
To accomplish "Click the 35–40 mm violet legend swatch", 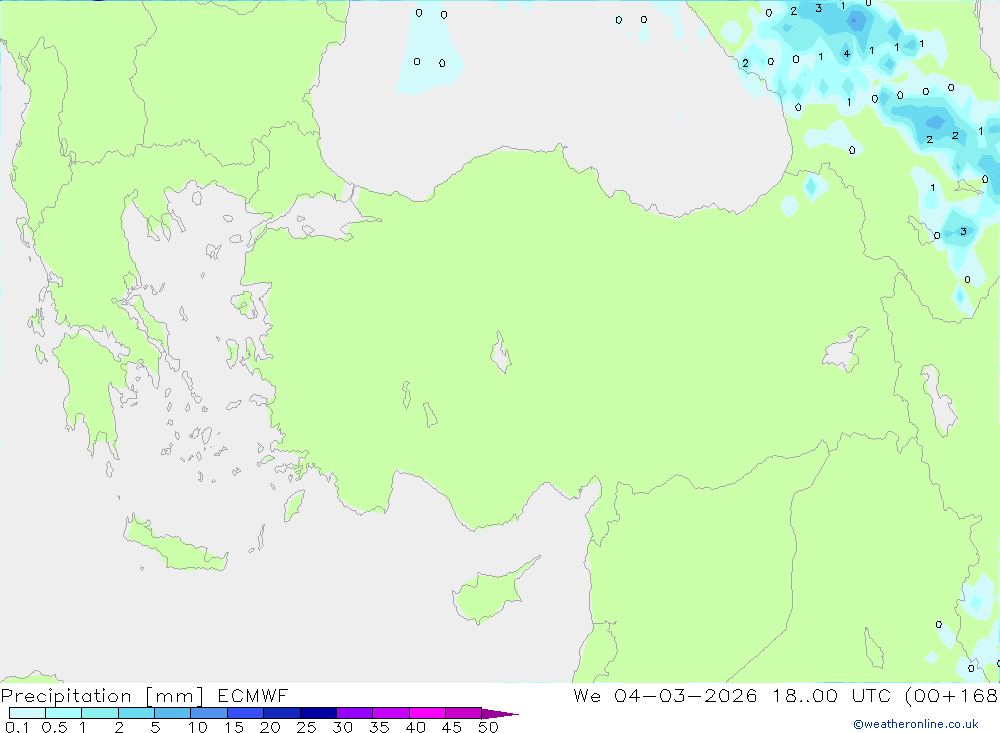I will pos(391,713).
